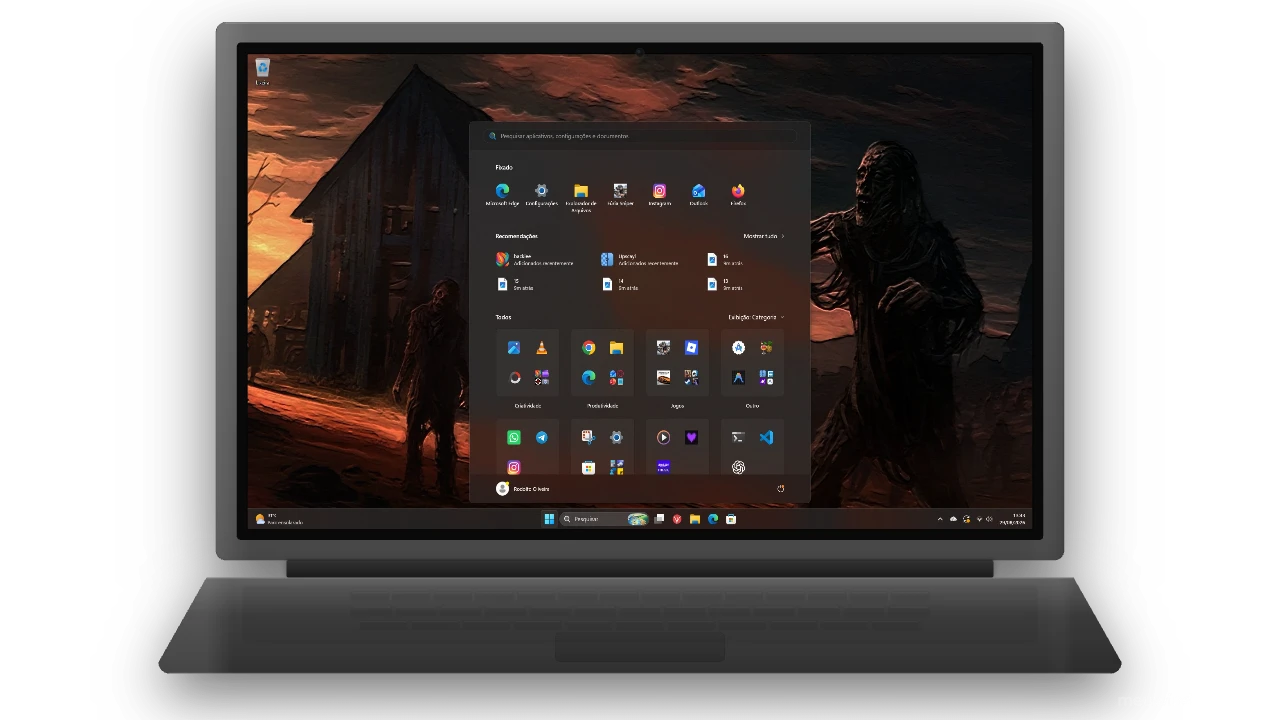Image resolution: width=1280 pixels, height=720 pixels.
Task: Open the Exibição: Categoria dropdown
Action: (756, 317)
